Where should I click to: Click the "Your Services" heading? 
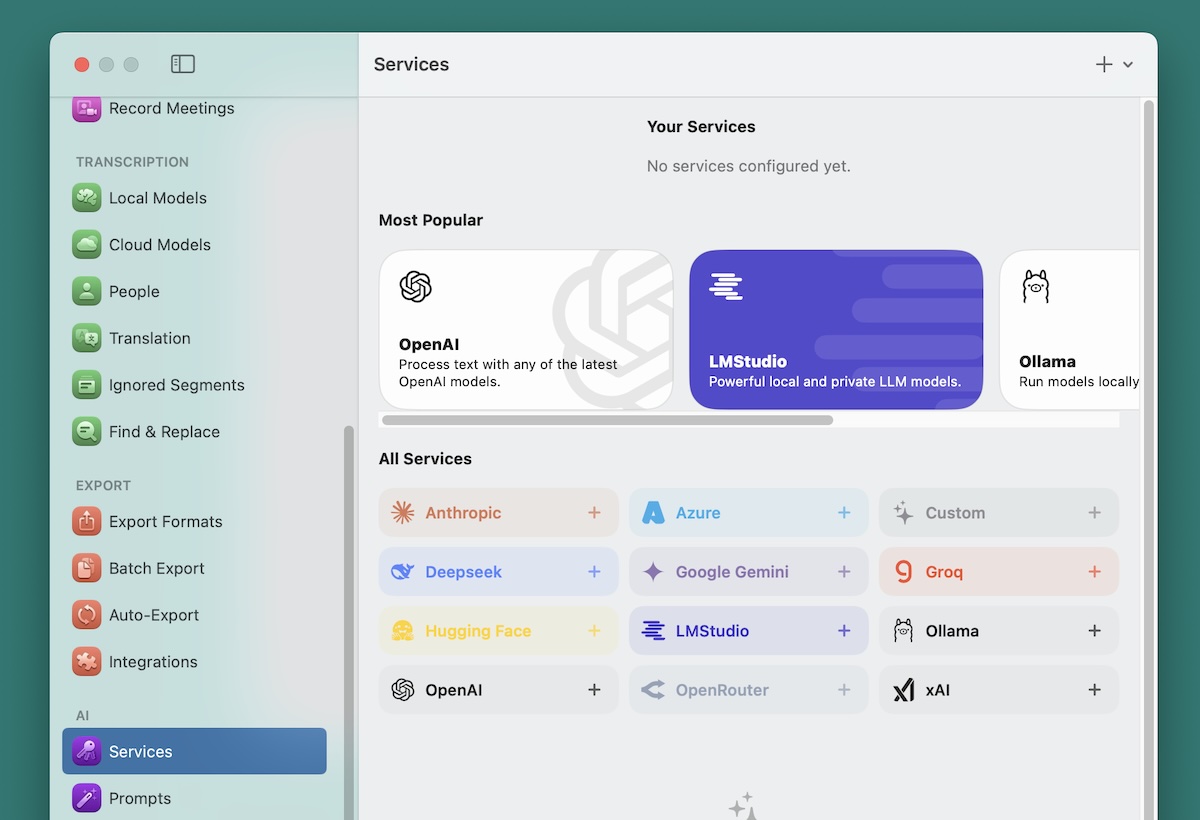[701, 127]
